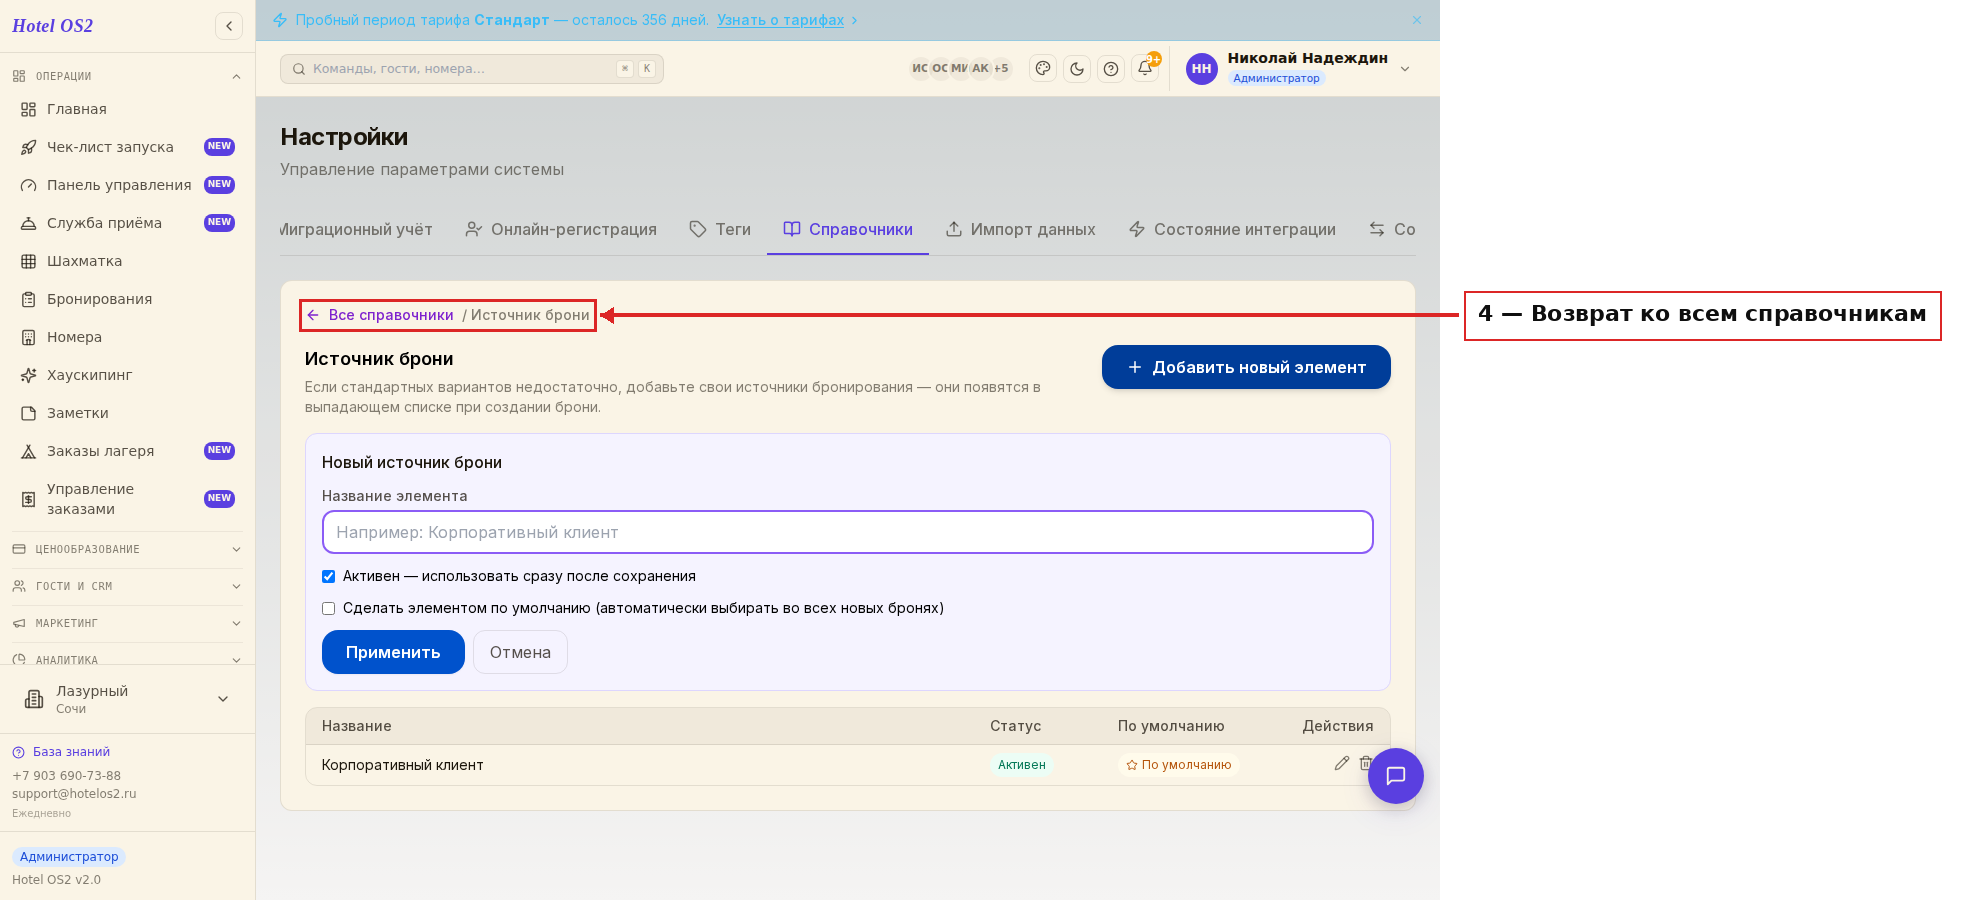Image resolution: width=1965 pixels, height=900 pixels.
Task: Open the Лазурный hotel selector
Action: (x=127, y=699)
